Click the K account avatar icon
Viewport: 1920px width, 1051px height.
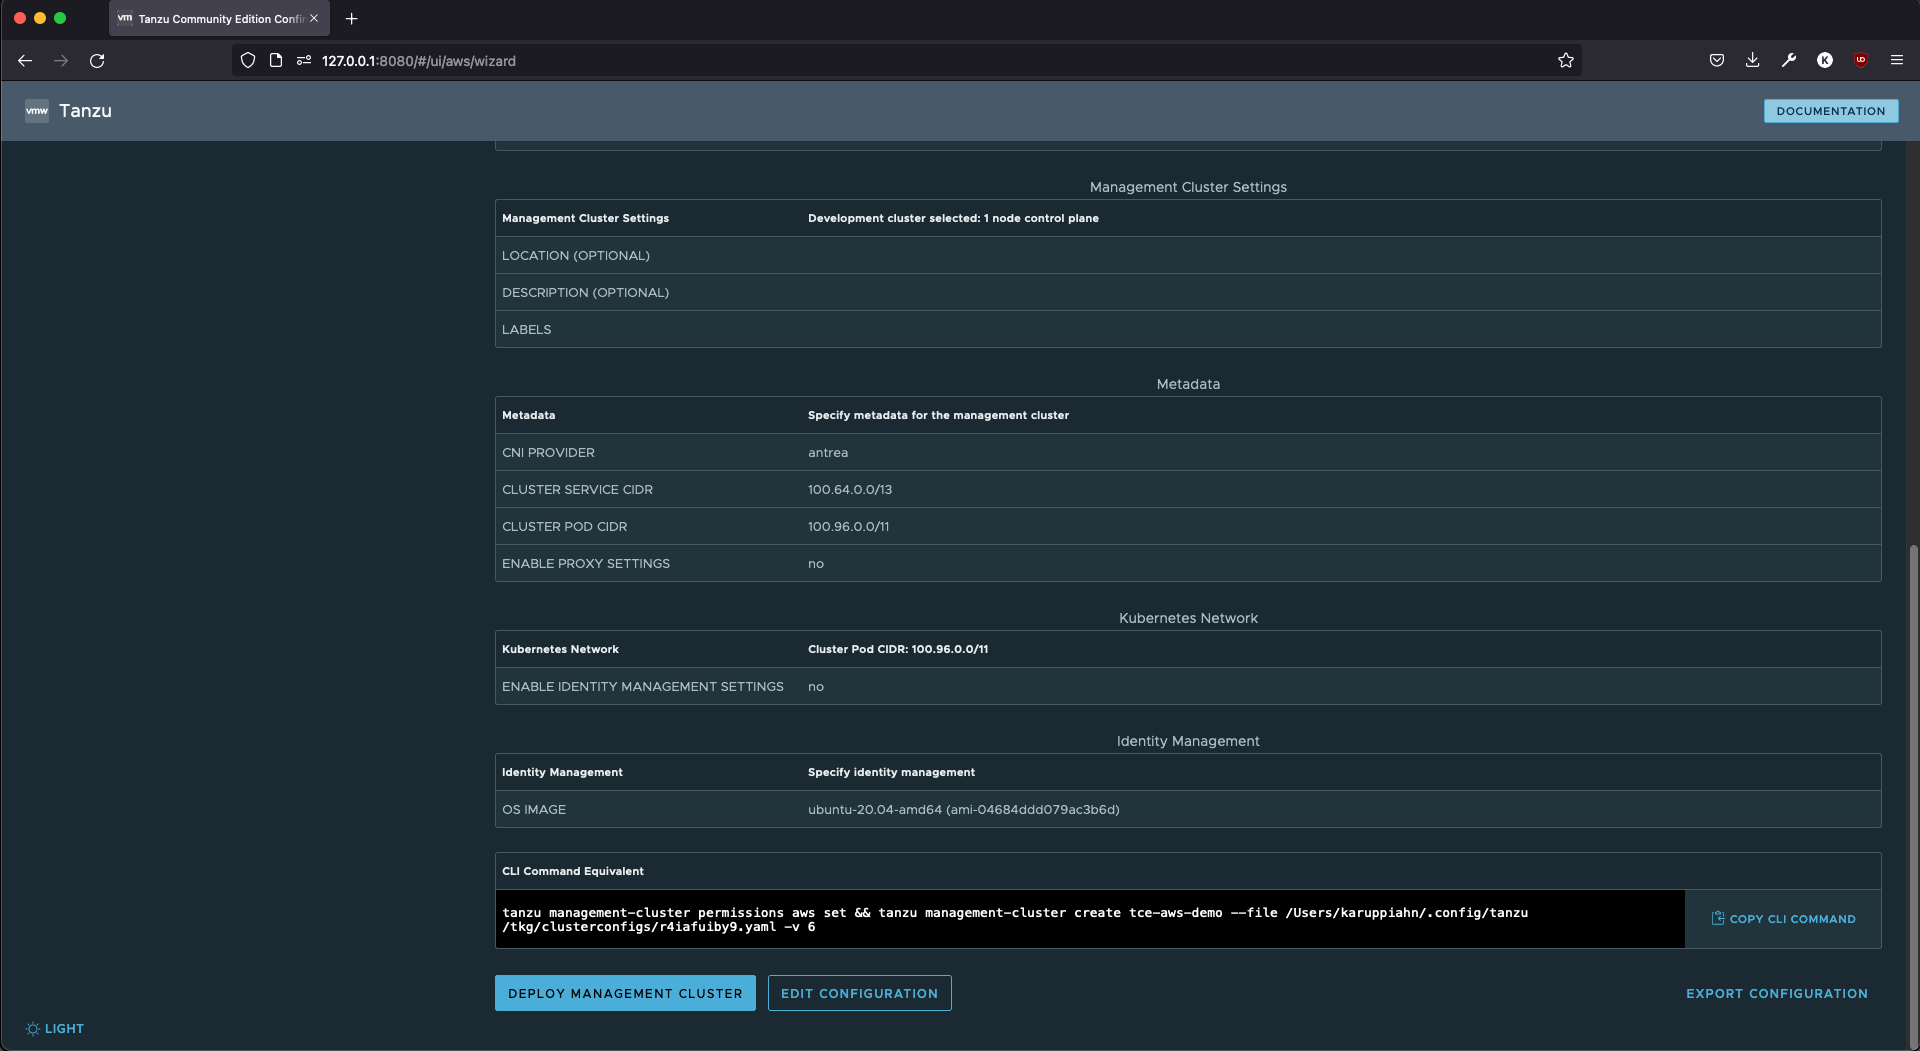(x=1825, y=61)
